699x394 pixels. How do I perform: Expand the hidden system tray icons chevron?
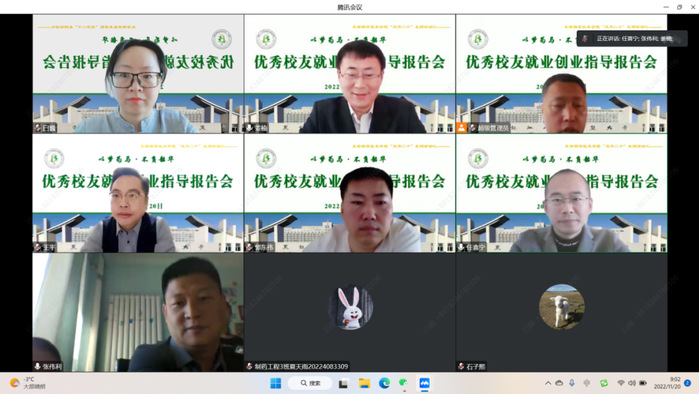point(548,383)
